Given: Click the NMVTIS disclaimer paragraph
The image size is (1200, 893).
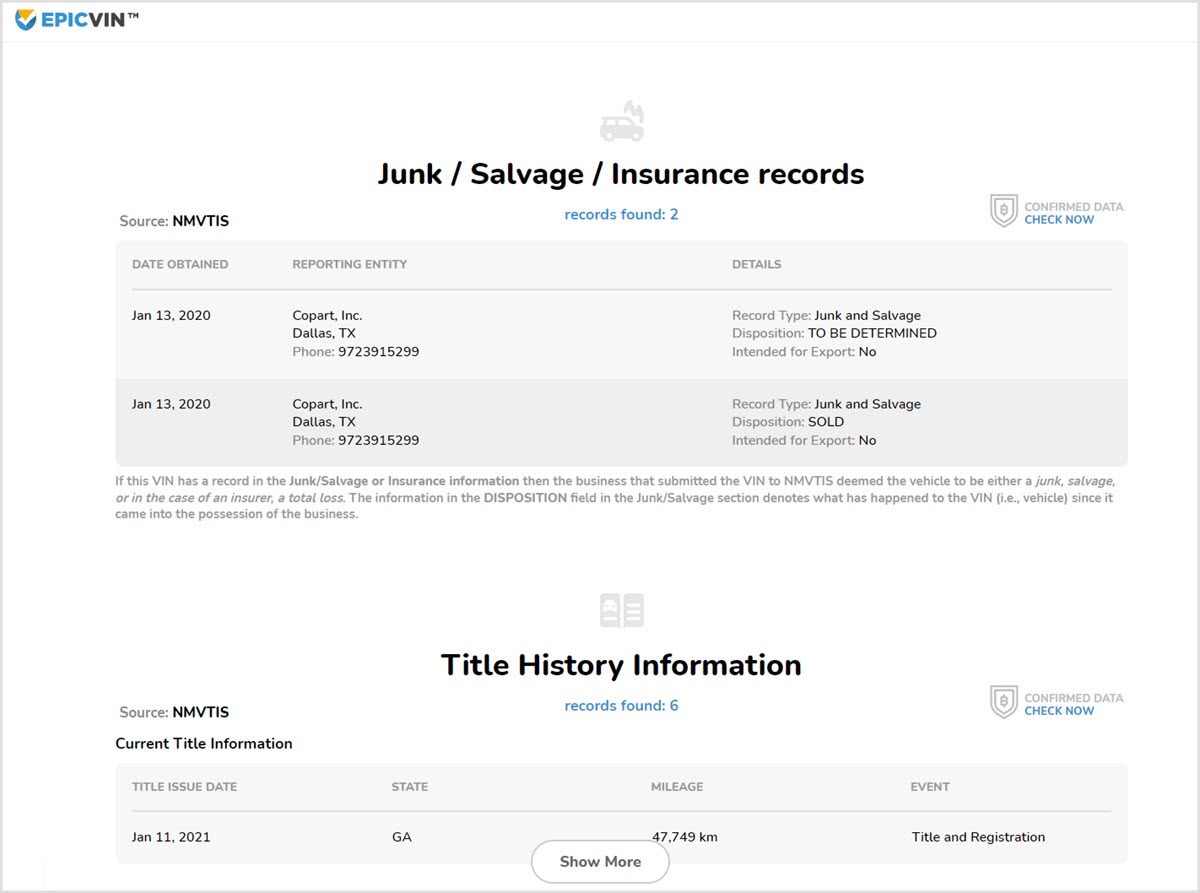Looking at the screenshot, I should tap(615, 497).
